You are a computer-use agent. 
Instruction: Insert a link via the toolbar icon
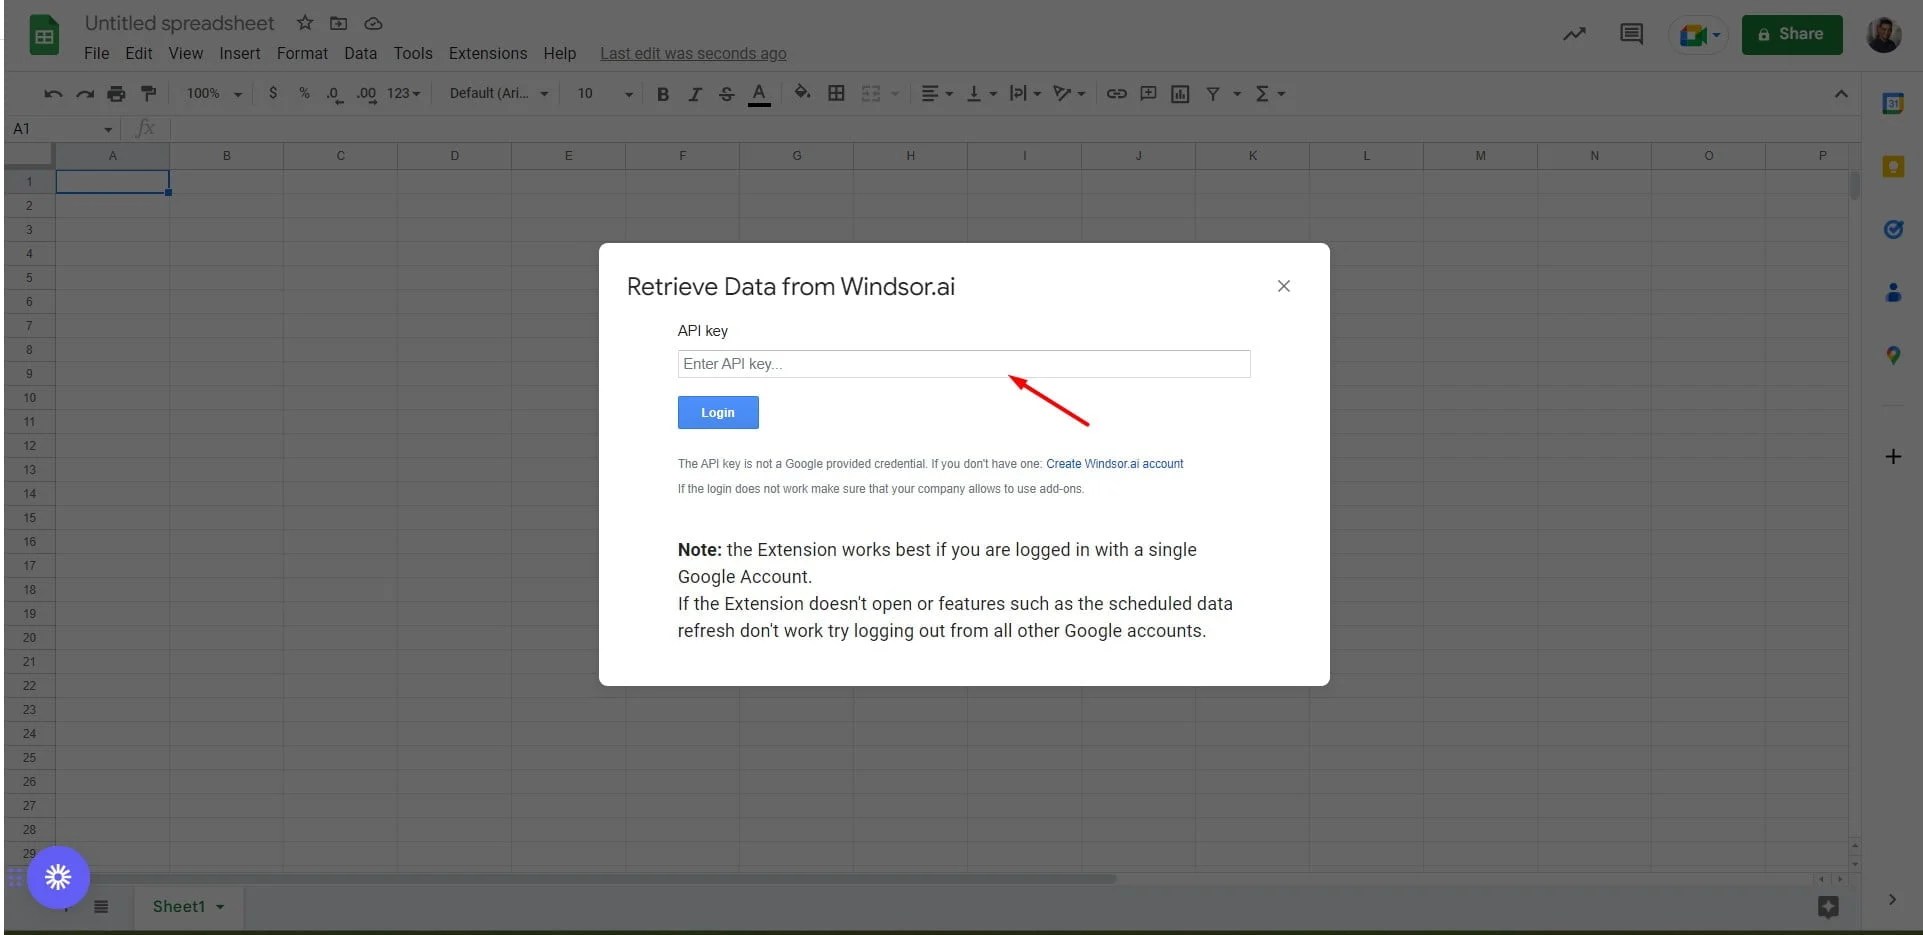pyautogui.click(x=1116, y=93)
